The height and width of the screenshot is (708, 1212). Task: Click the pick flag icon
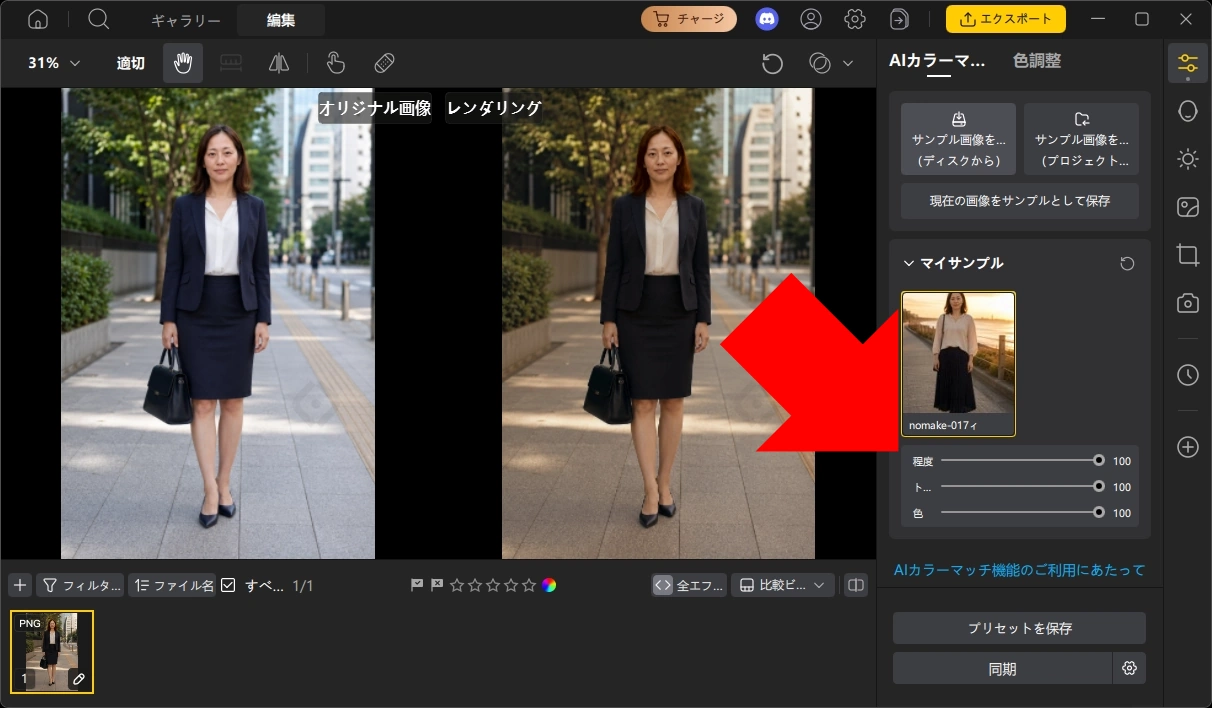click(x=417, y=585)
